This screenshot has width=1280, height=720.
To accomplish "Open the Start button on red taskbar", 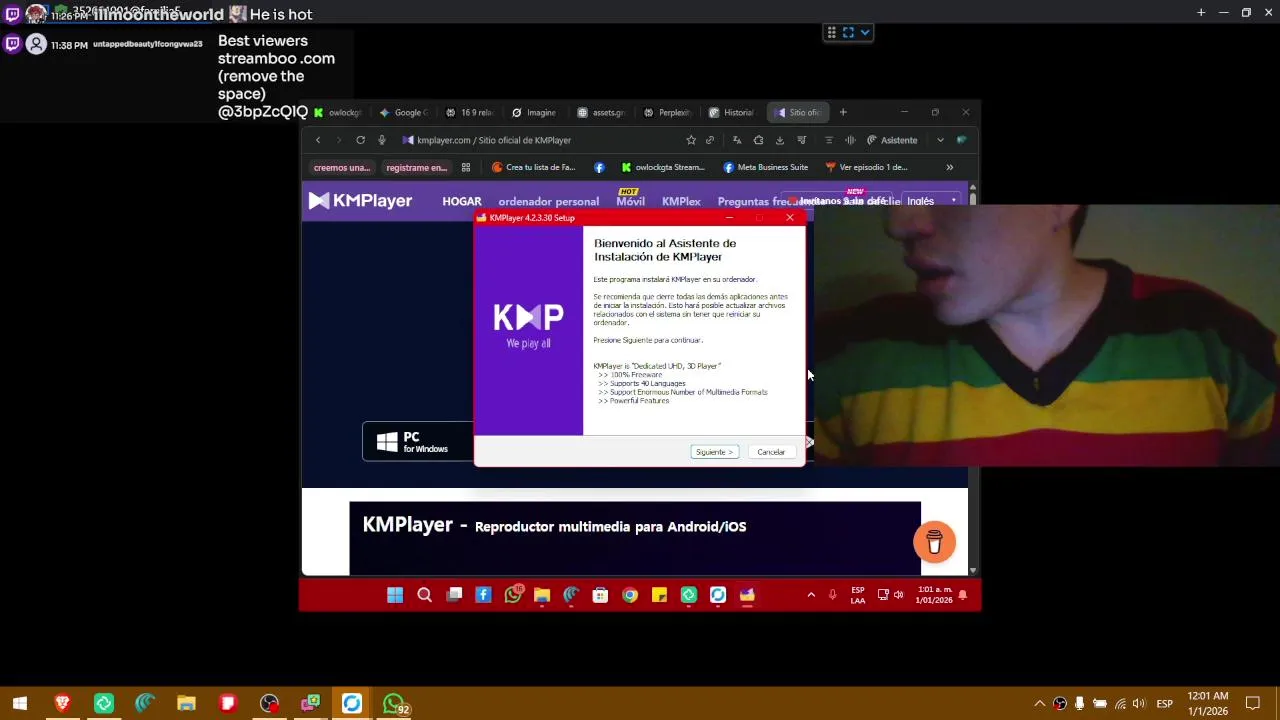I will [x=395, y=596].
